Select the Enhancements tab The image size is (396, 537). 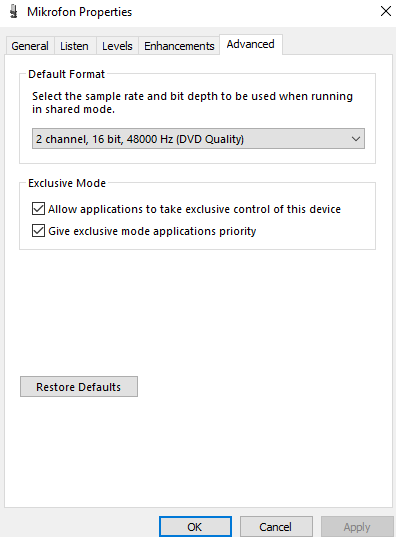click(x=179, y=46)
